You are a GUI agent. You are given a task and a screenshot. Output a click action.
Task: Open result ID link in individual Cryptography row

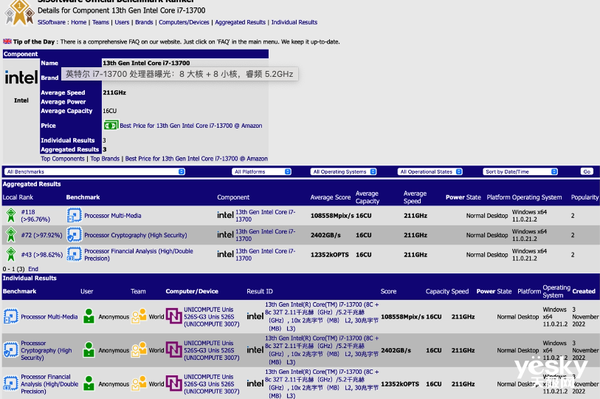(x=322, y=350)
